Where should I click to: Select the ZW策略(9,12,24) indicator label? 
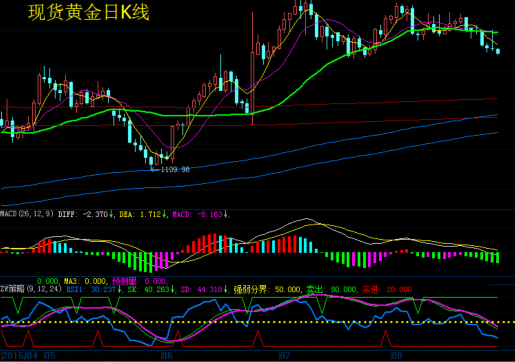[31, 289]
